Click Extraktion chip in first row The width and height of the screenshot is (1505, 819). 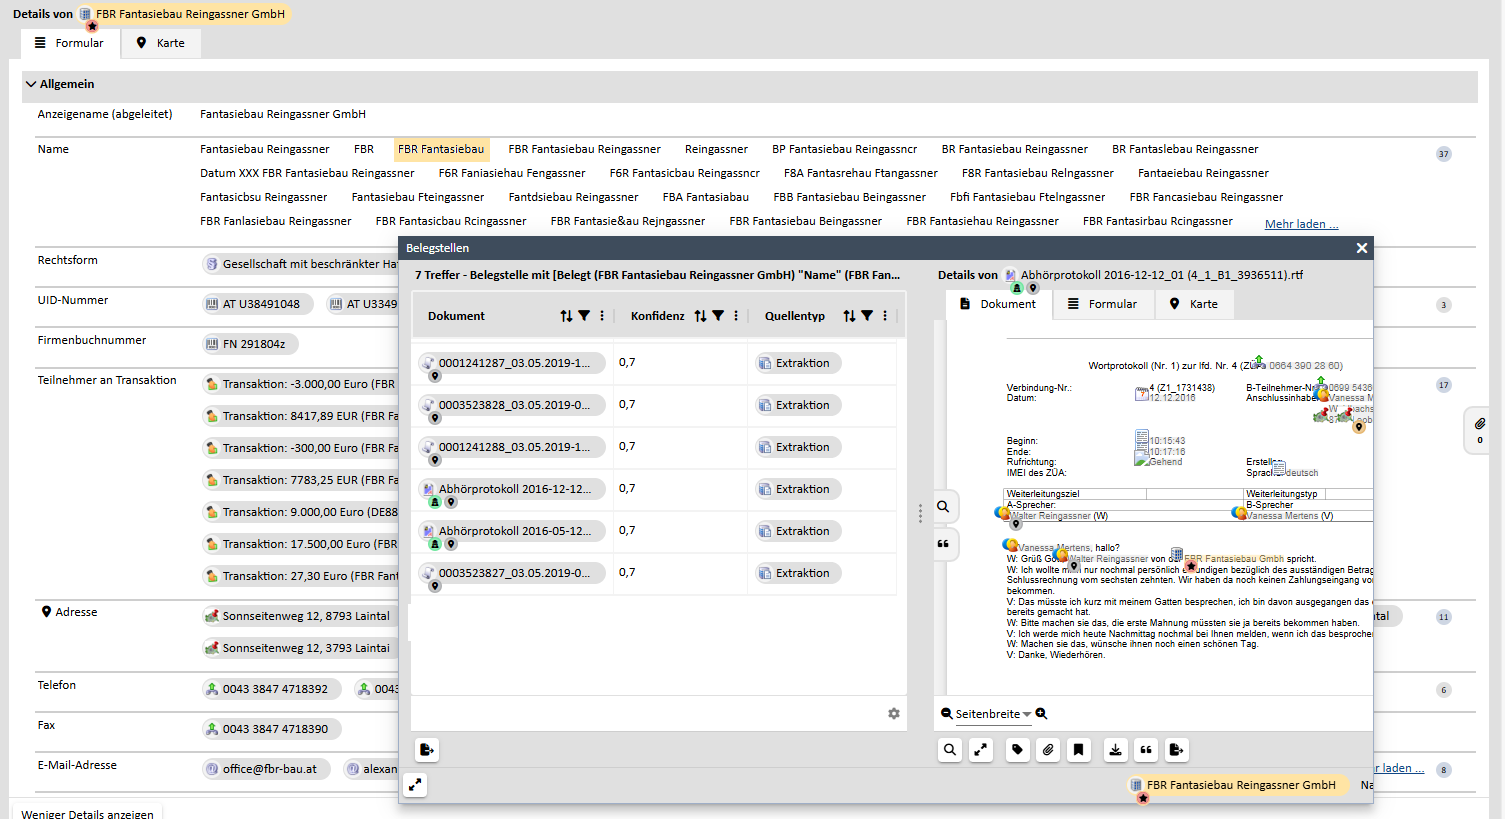click(798, 363)
